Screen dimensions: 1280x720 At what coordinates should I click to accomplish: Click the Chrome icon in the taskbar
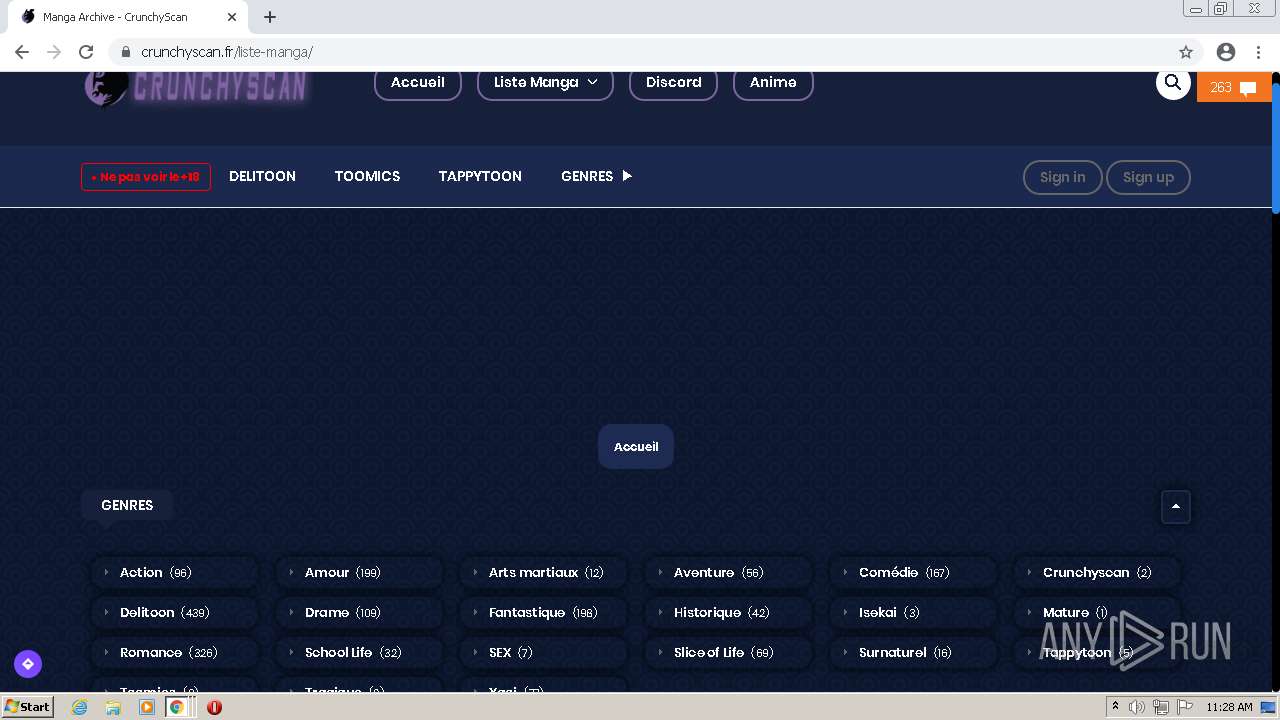(177, 707)
